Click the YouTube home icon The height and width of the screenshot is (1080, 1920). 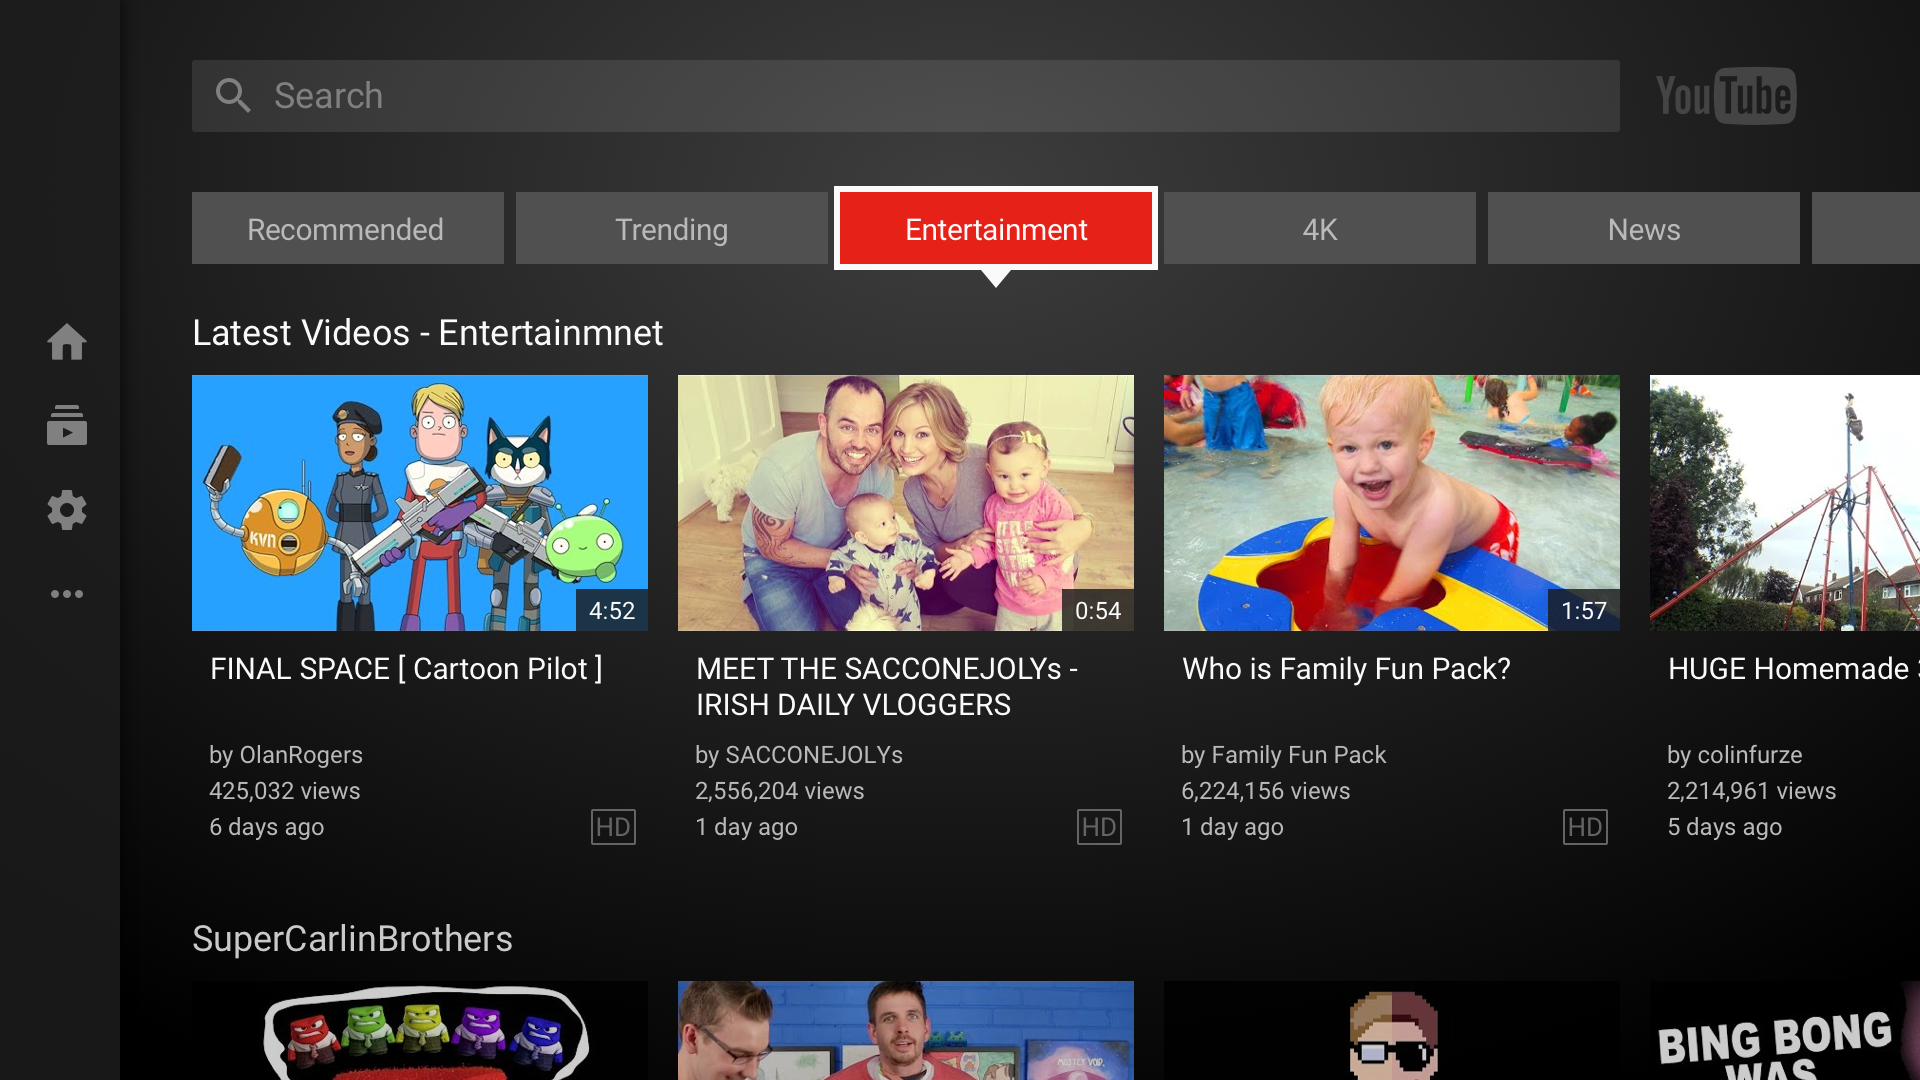coord(65,340)
